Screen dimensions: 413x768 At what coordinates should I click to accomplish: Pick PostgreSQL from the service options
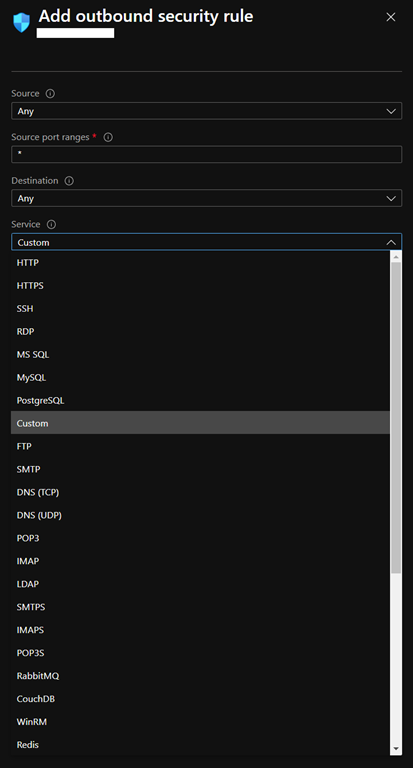tap(200, 400)
